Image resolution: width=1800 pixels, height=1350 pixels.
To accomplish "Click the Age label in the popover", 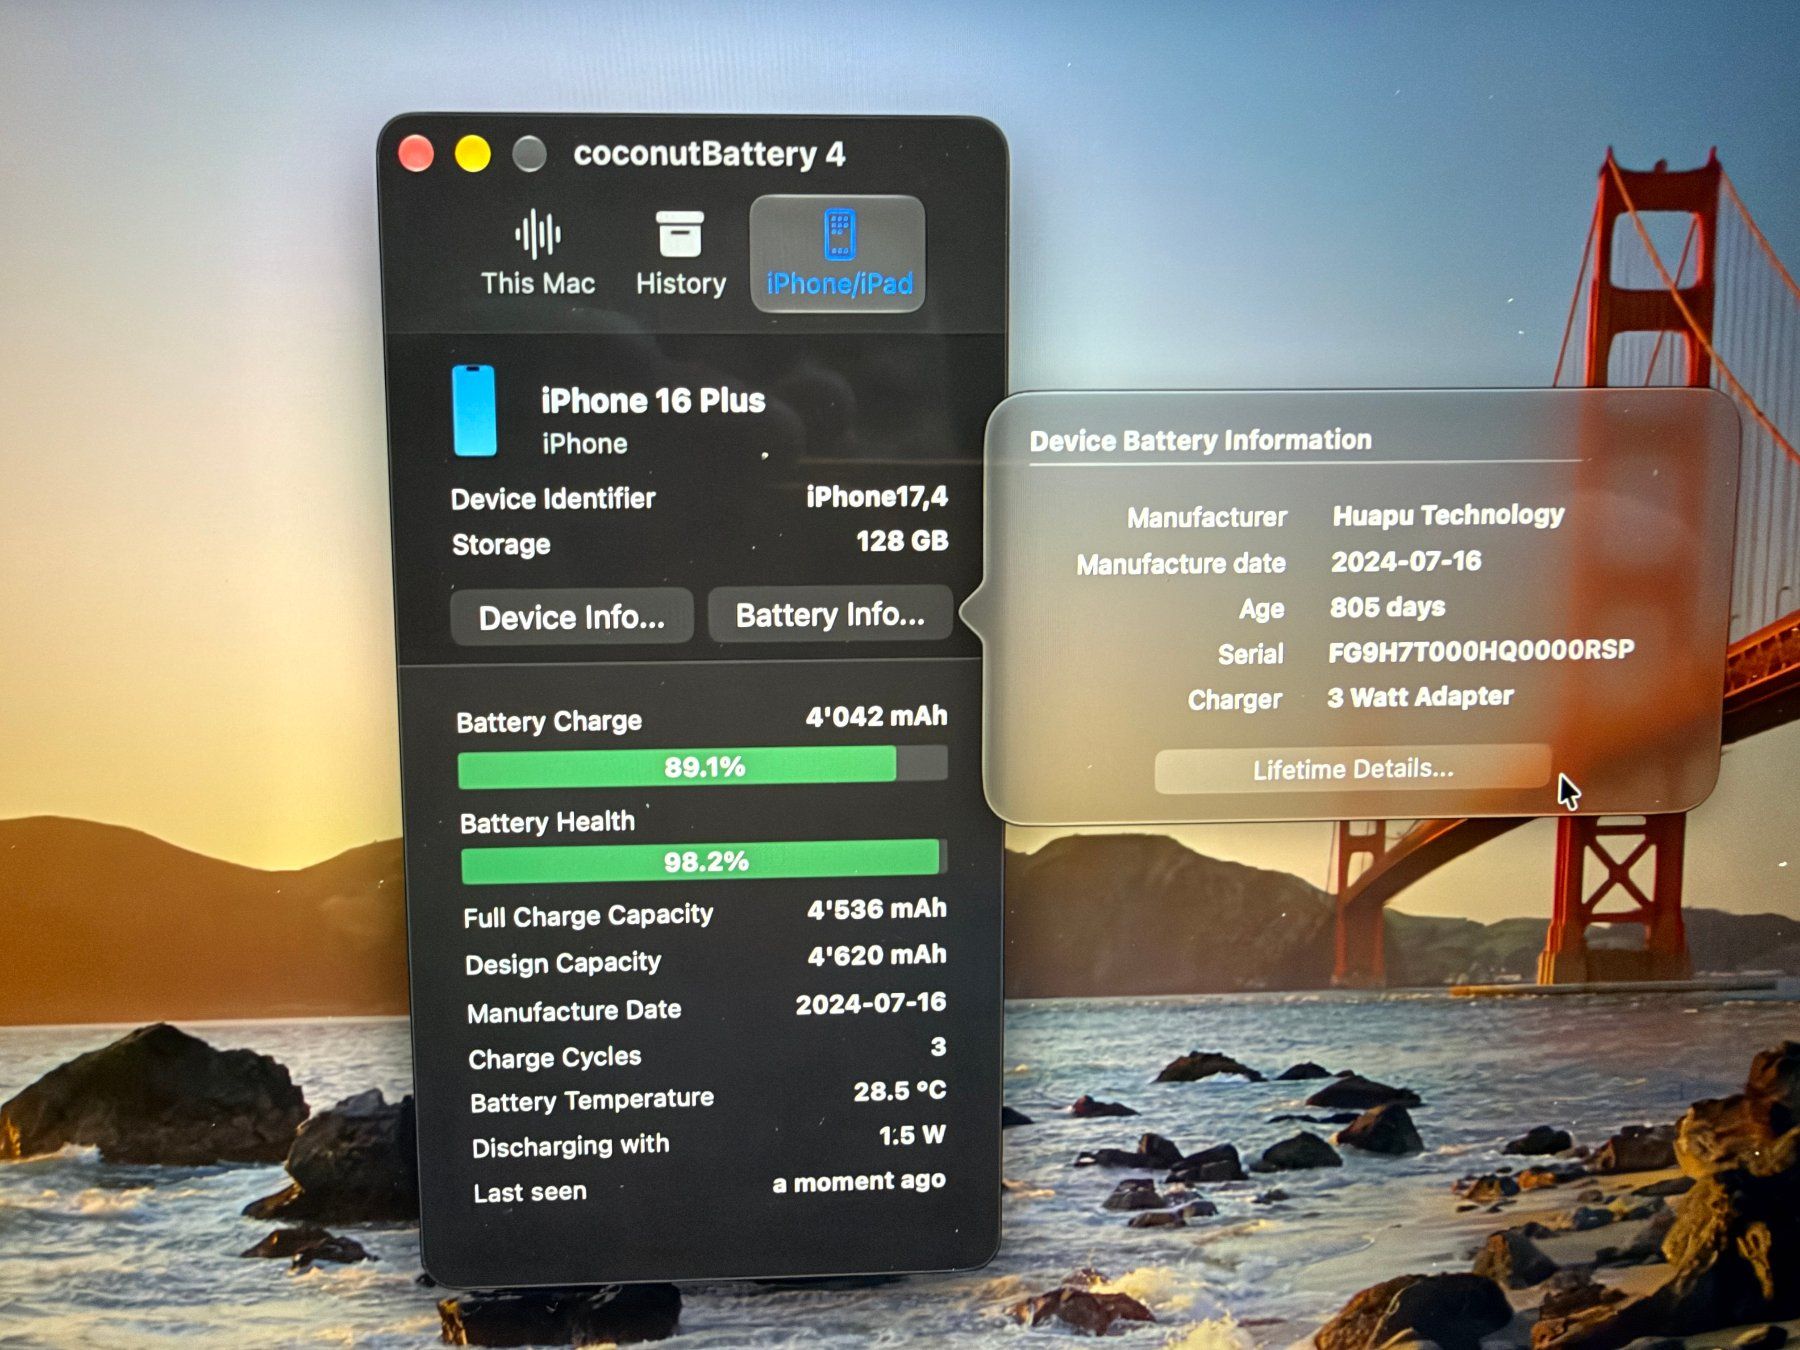I will click(1262, 609).
